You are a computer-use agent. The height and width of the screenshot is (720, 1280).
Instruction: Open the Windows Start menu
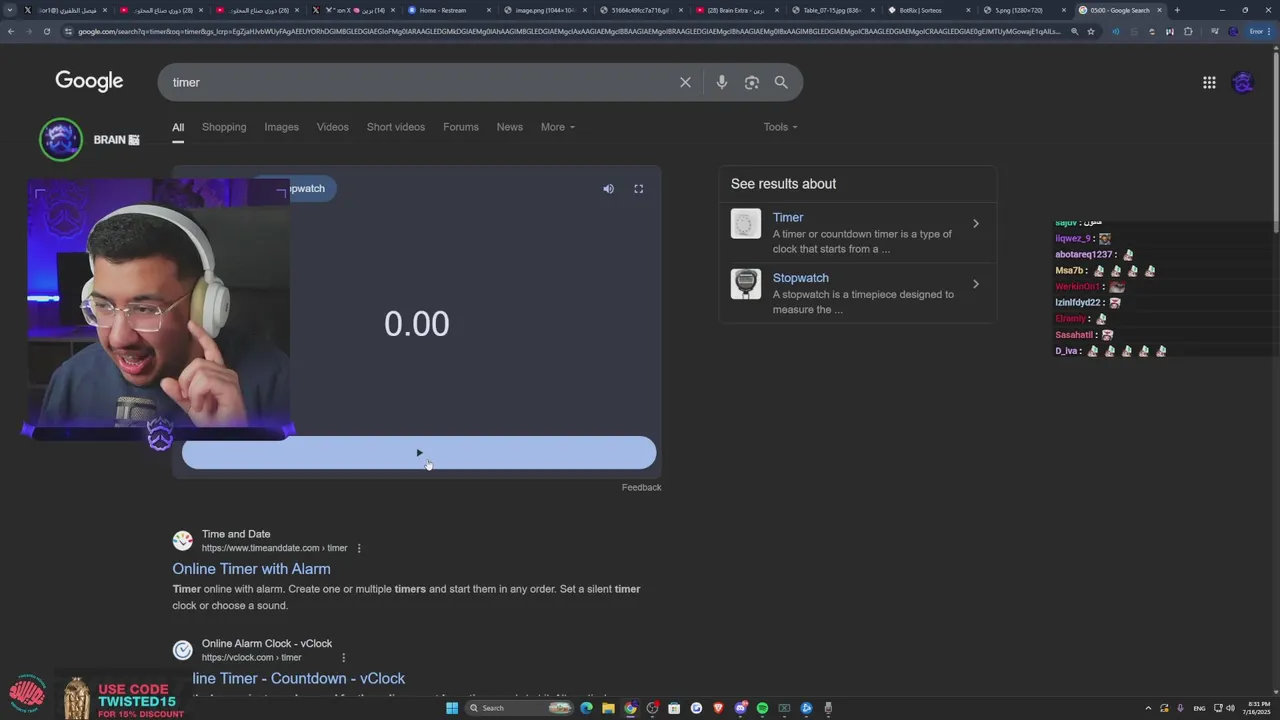(x=452, y=708)
